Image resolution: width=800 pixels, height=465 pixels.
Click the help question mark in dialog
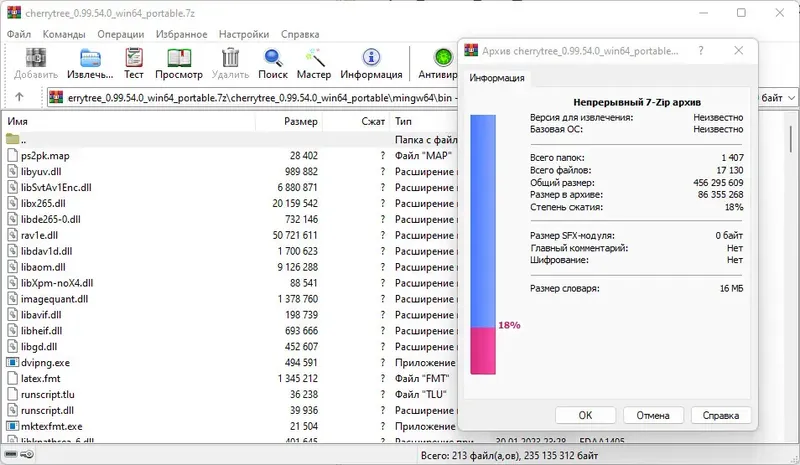pyautogui.click(x=701, y=51)
